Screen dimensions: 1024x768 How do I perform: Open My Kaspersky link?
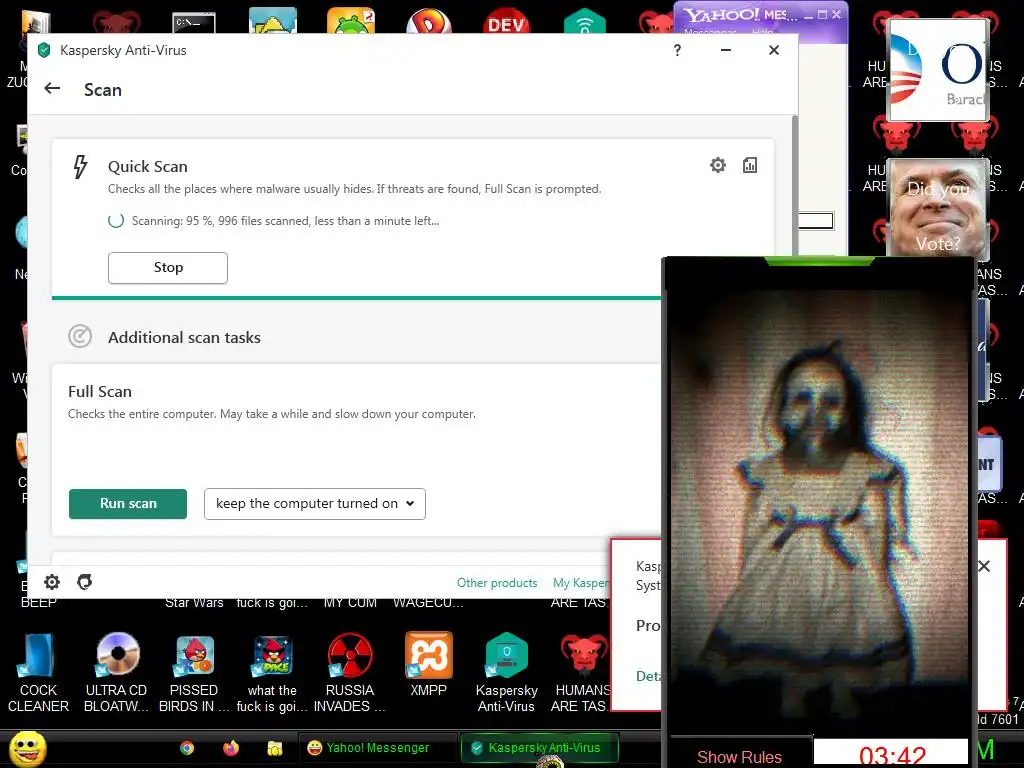point(581,583)
